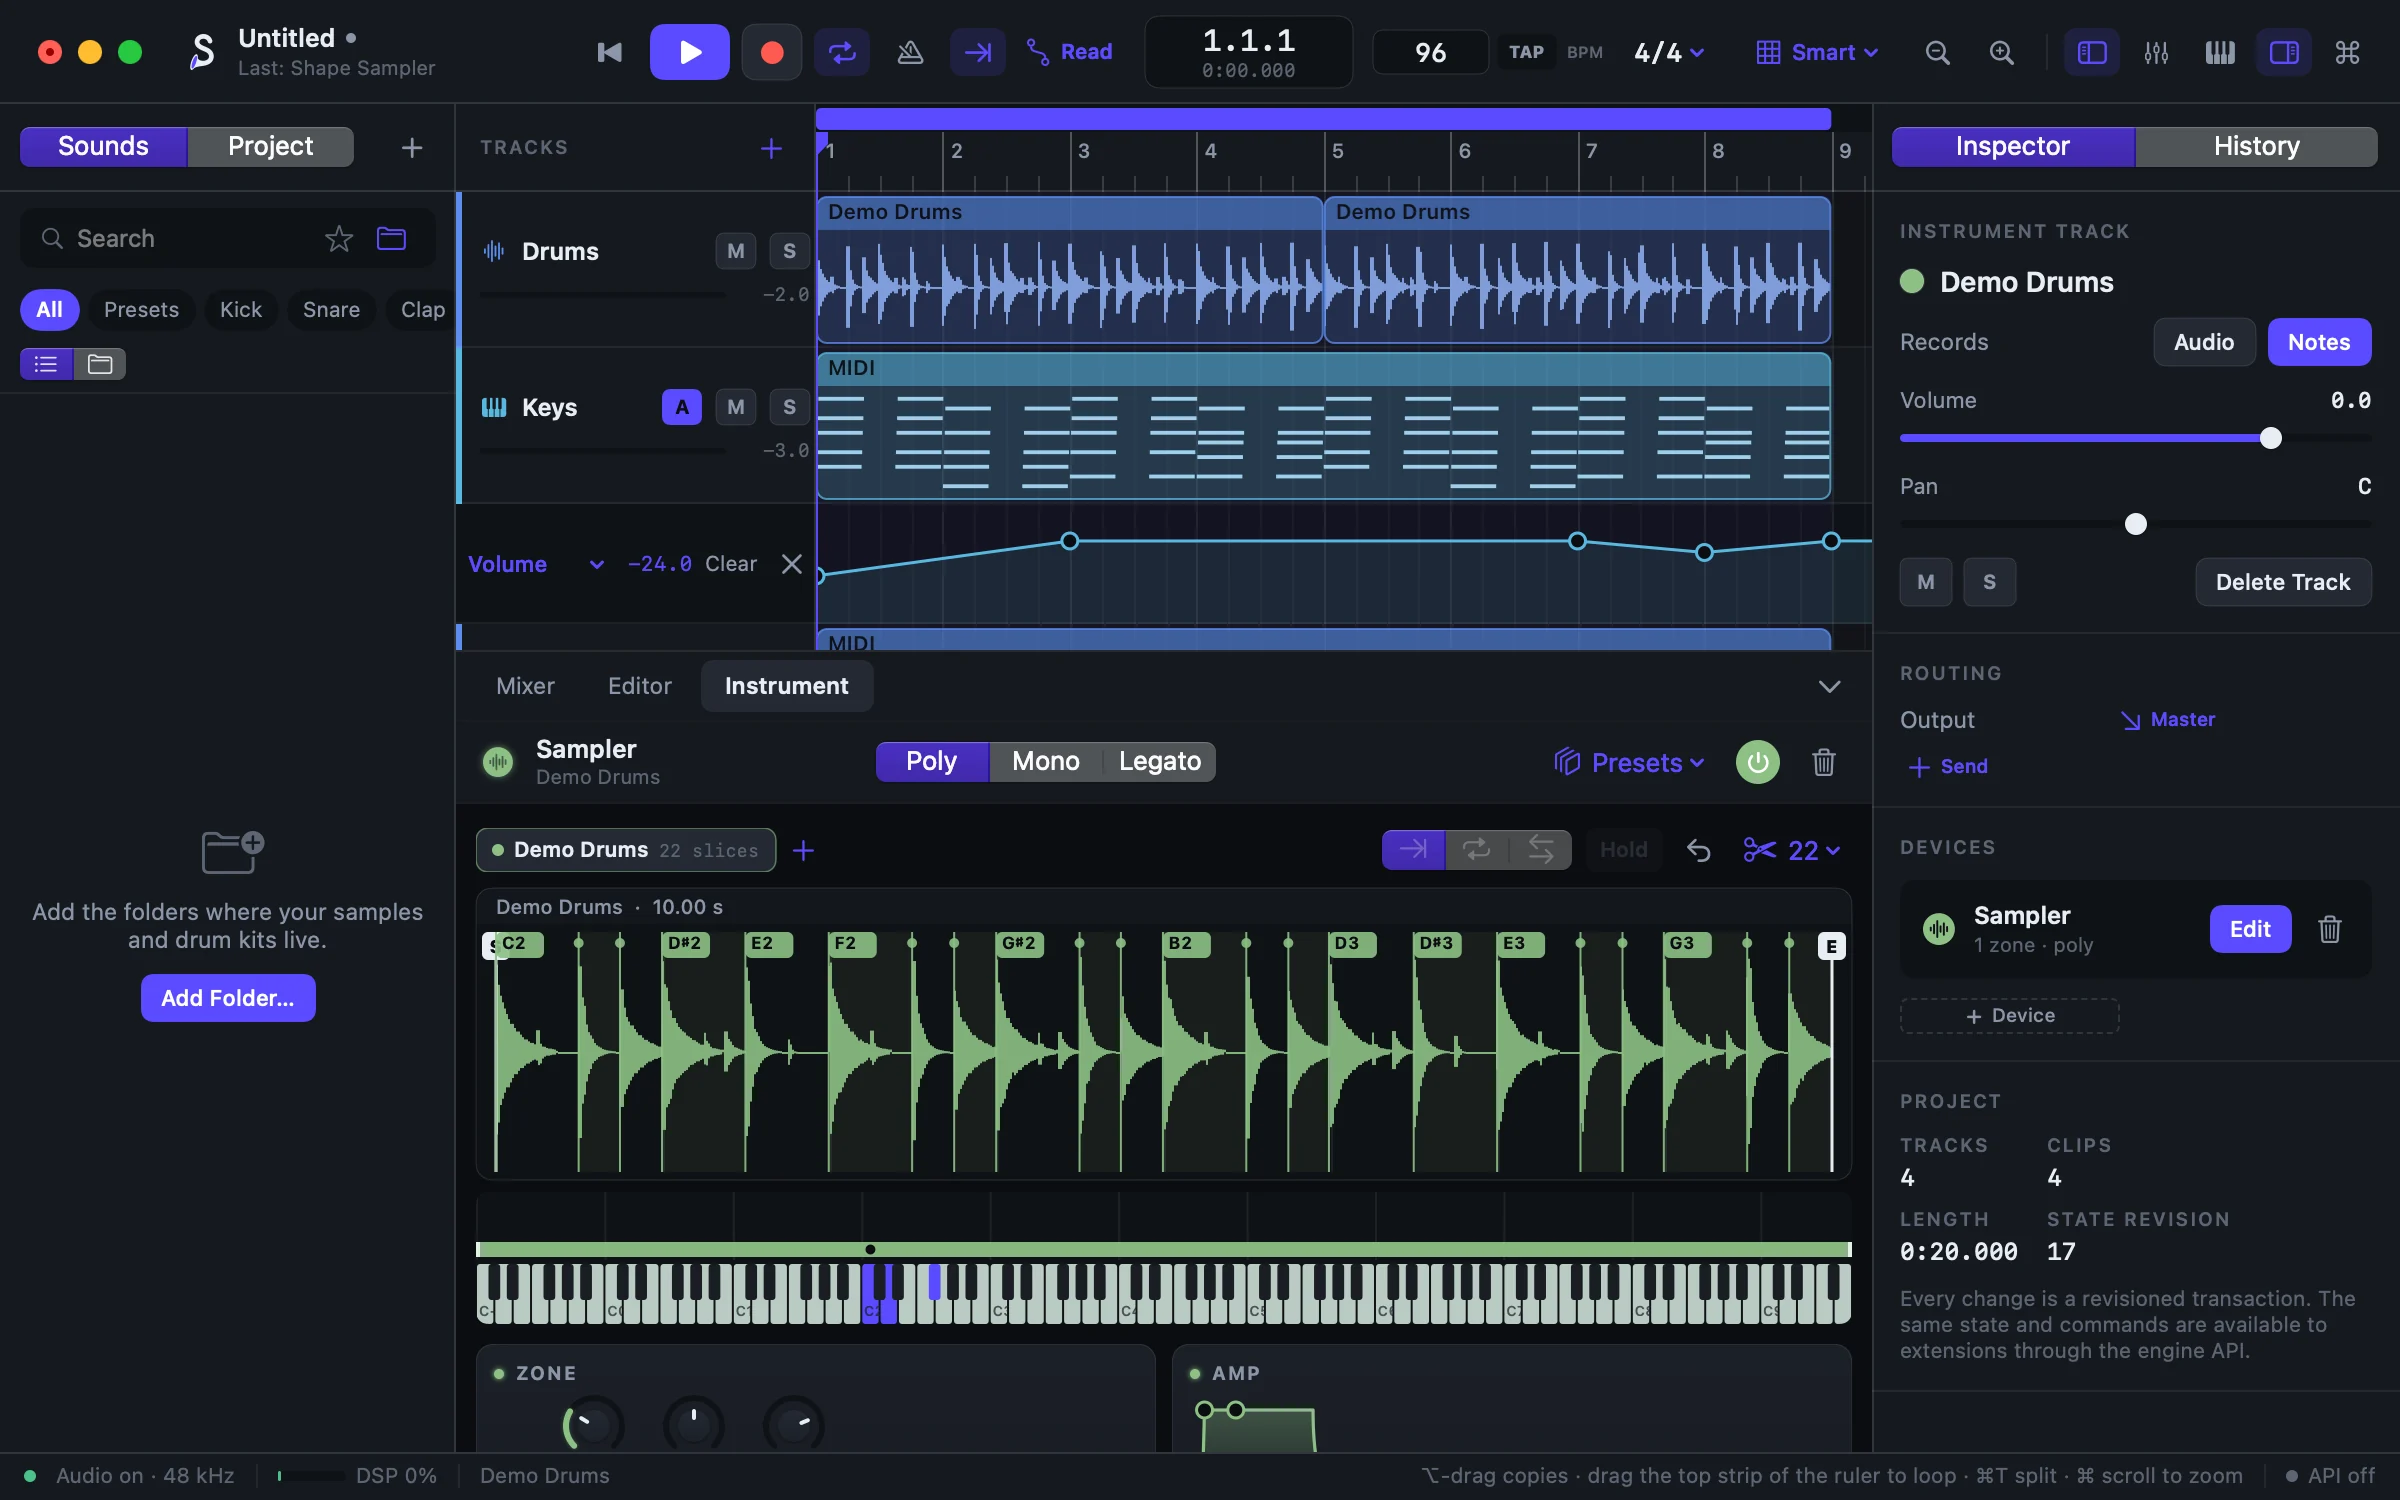This screenshot has width=2400, height=1500.
Task: Open the History tab
Action: pos(2256,146)
